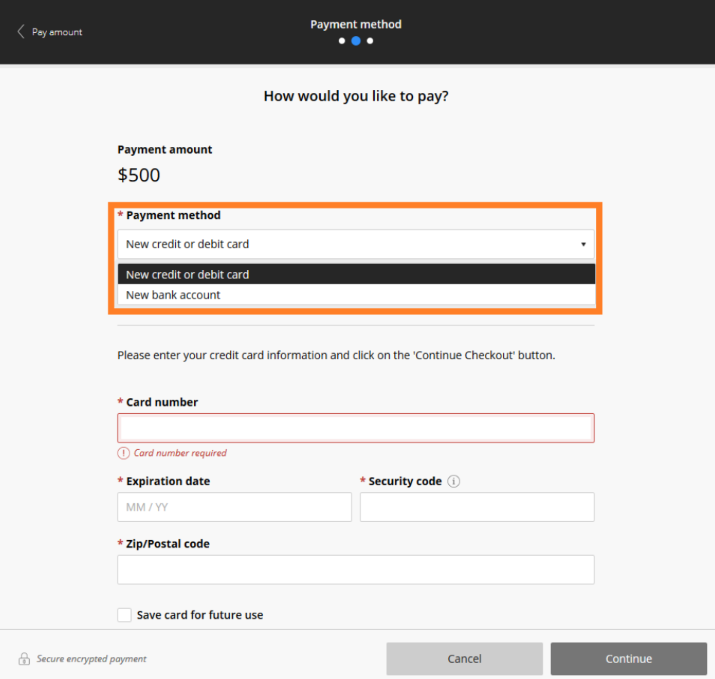Select the third step progress dot
The image size is (715, 679).
click(x=370, y=41)
